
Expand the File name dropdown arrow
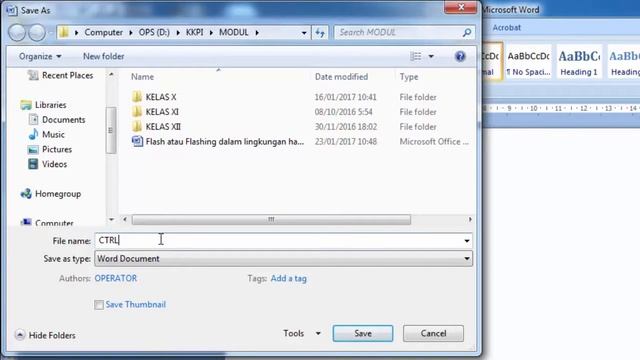tap(467, 241)
